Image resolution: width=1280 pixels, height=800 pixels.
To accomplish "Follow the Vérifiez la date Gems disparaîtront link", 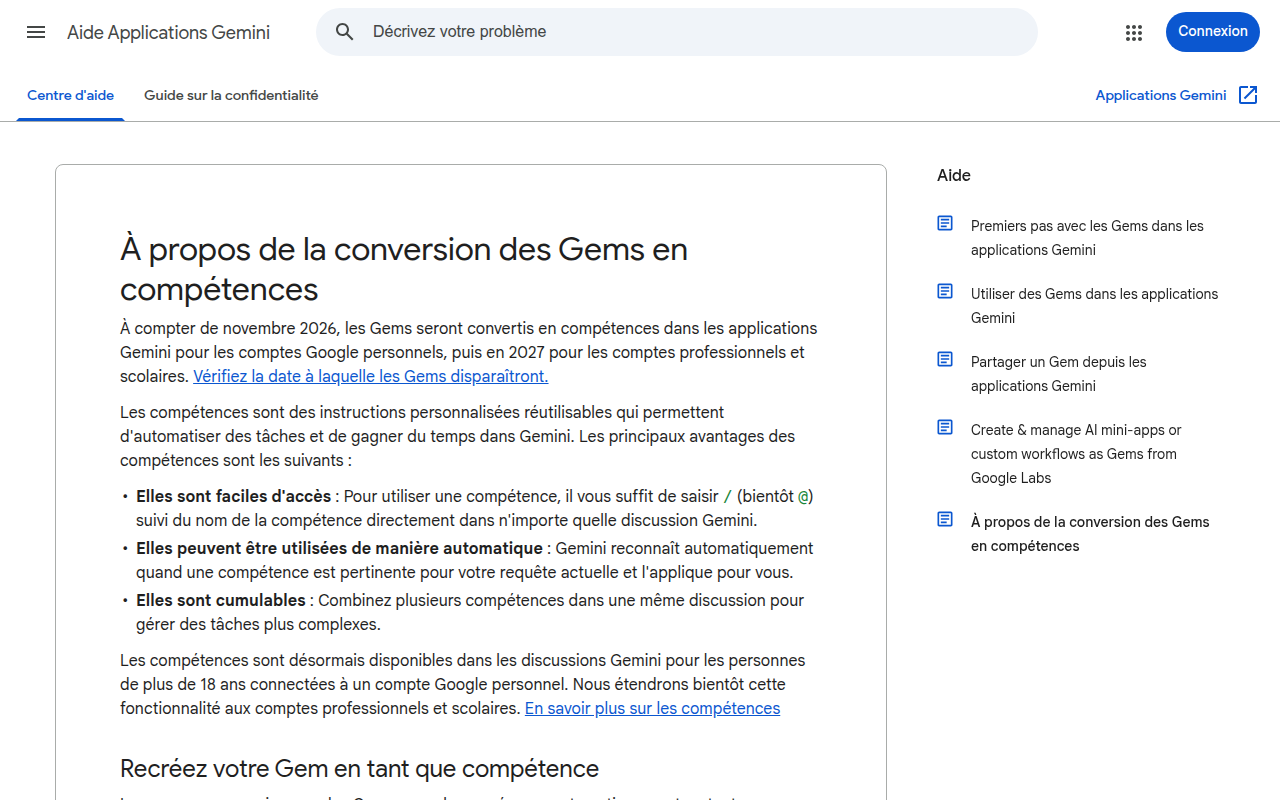I will click(371, 376).
